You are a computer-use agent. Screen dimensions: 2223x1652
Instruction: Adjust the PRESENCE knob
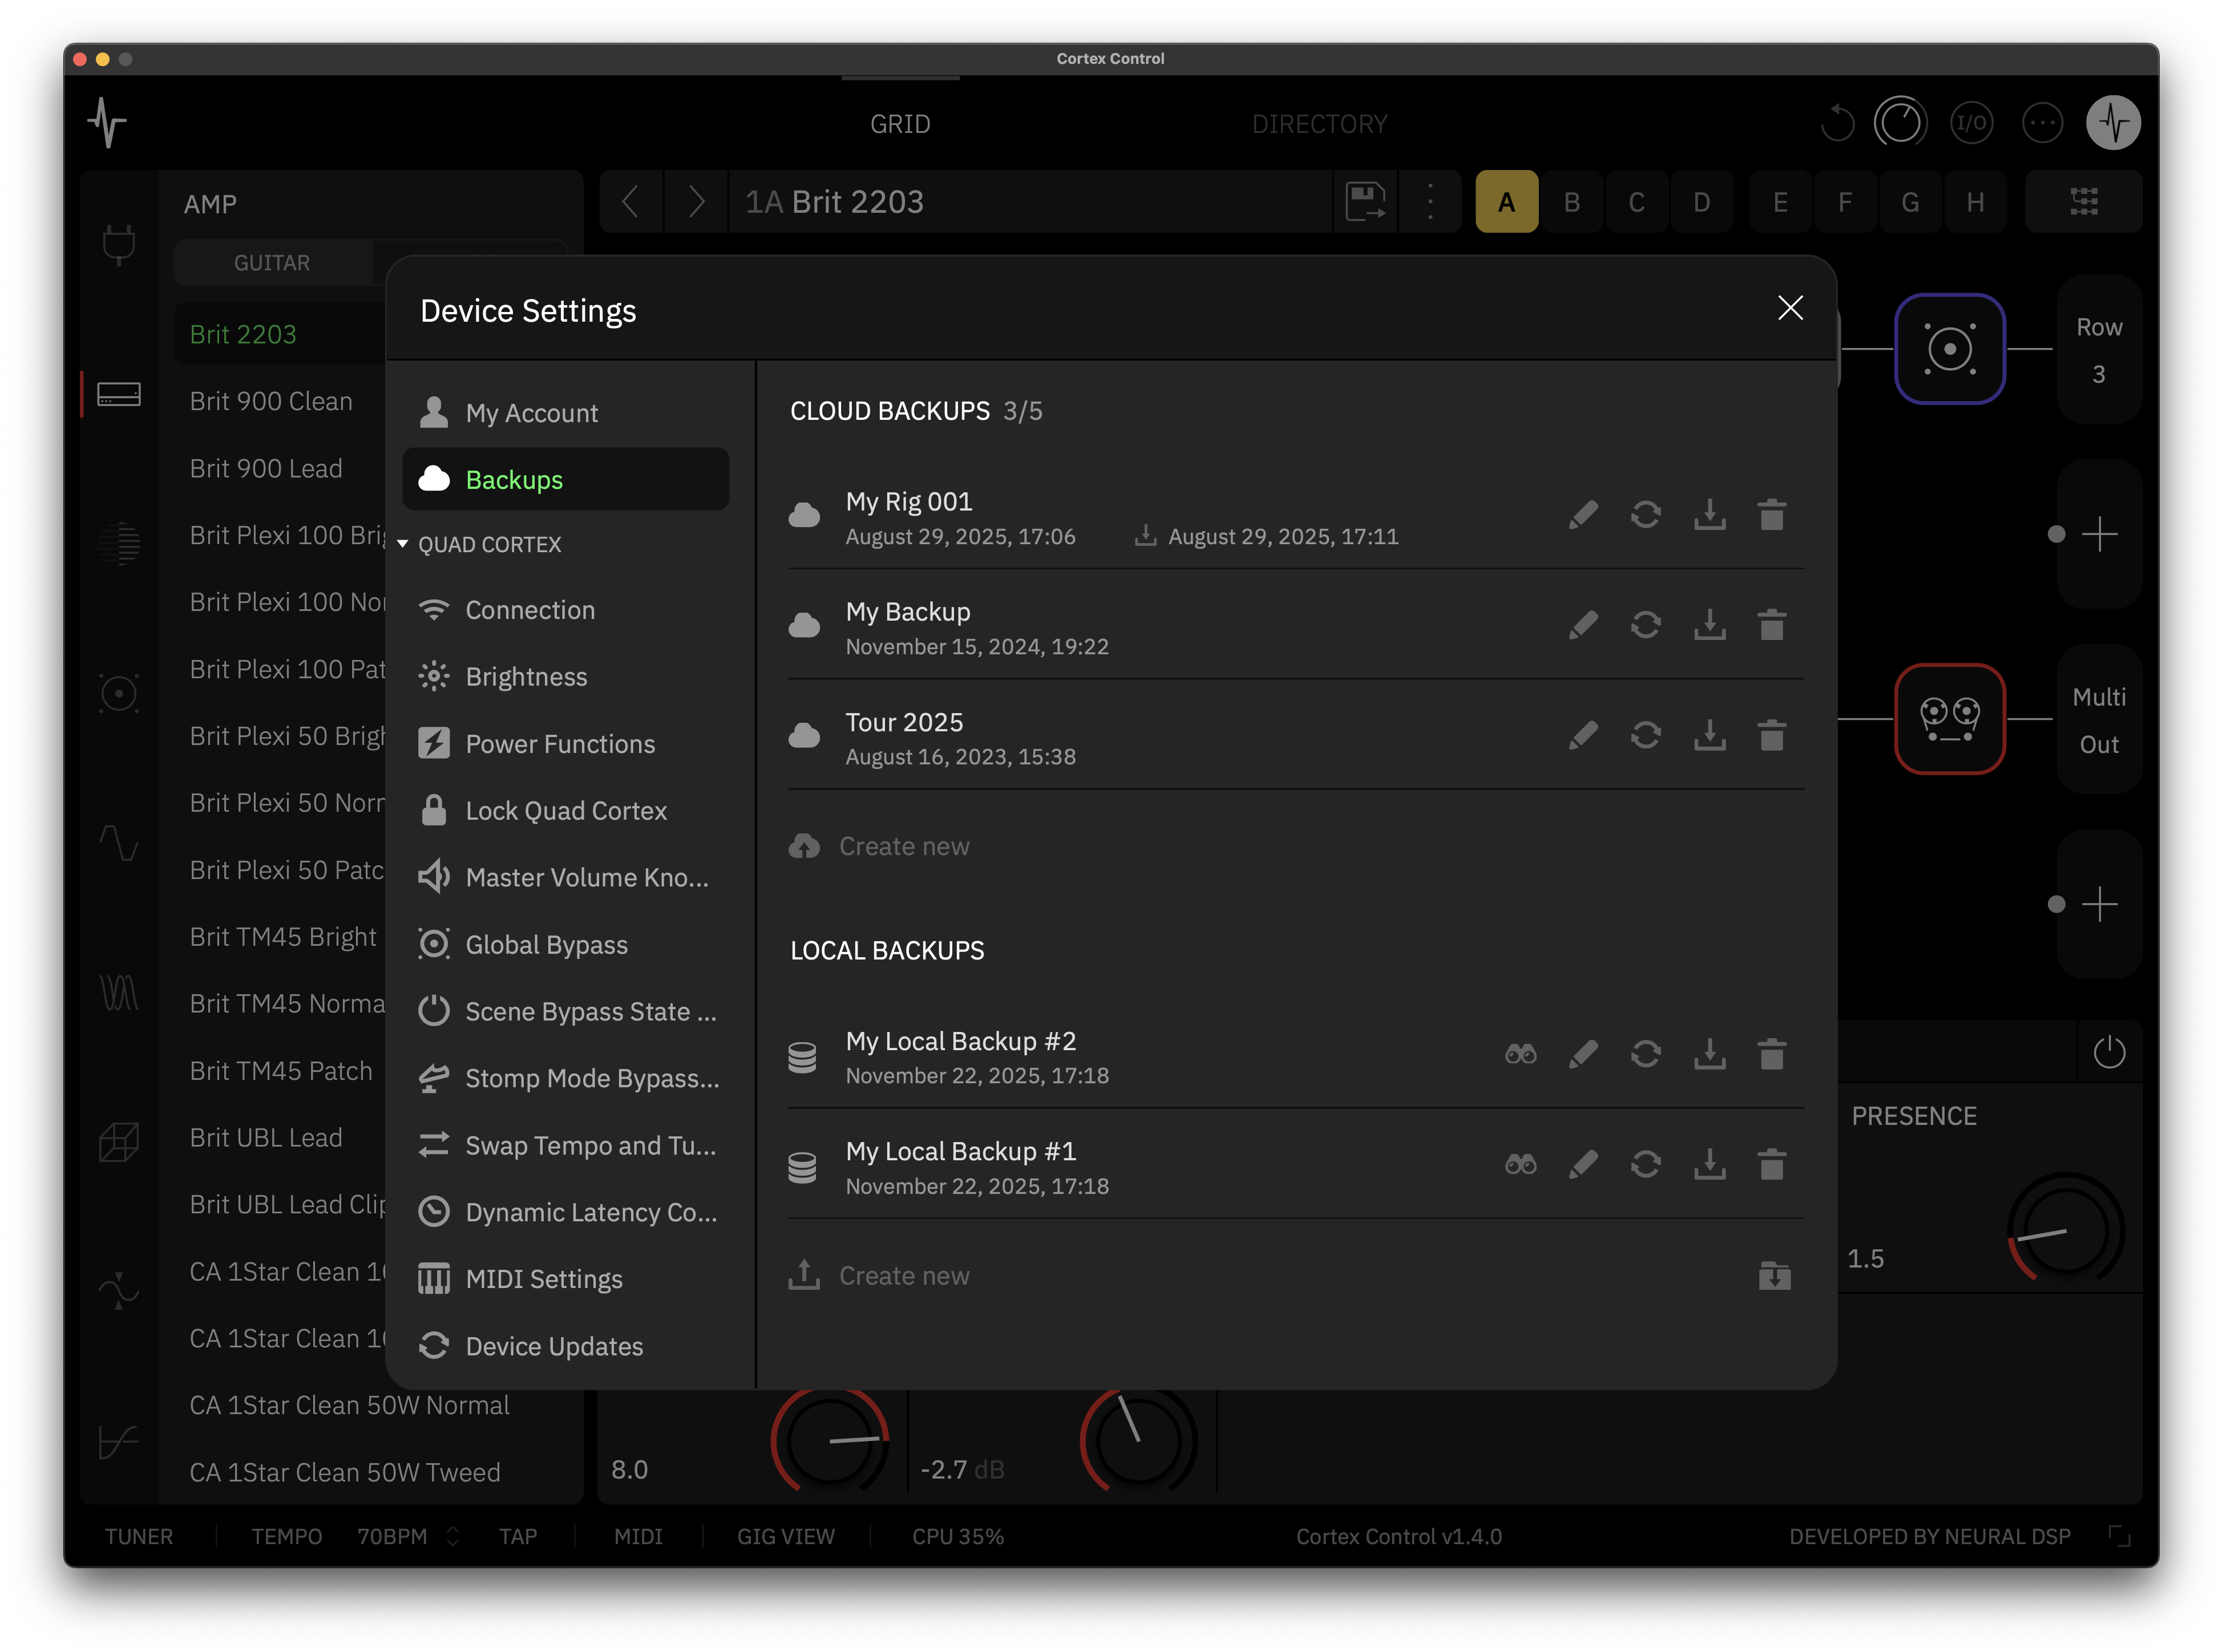[2065, 1230]
